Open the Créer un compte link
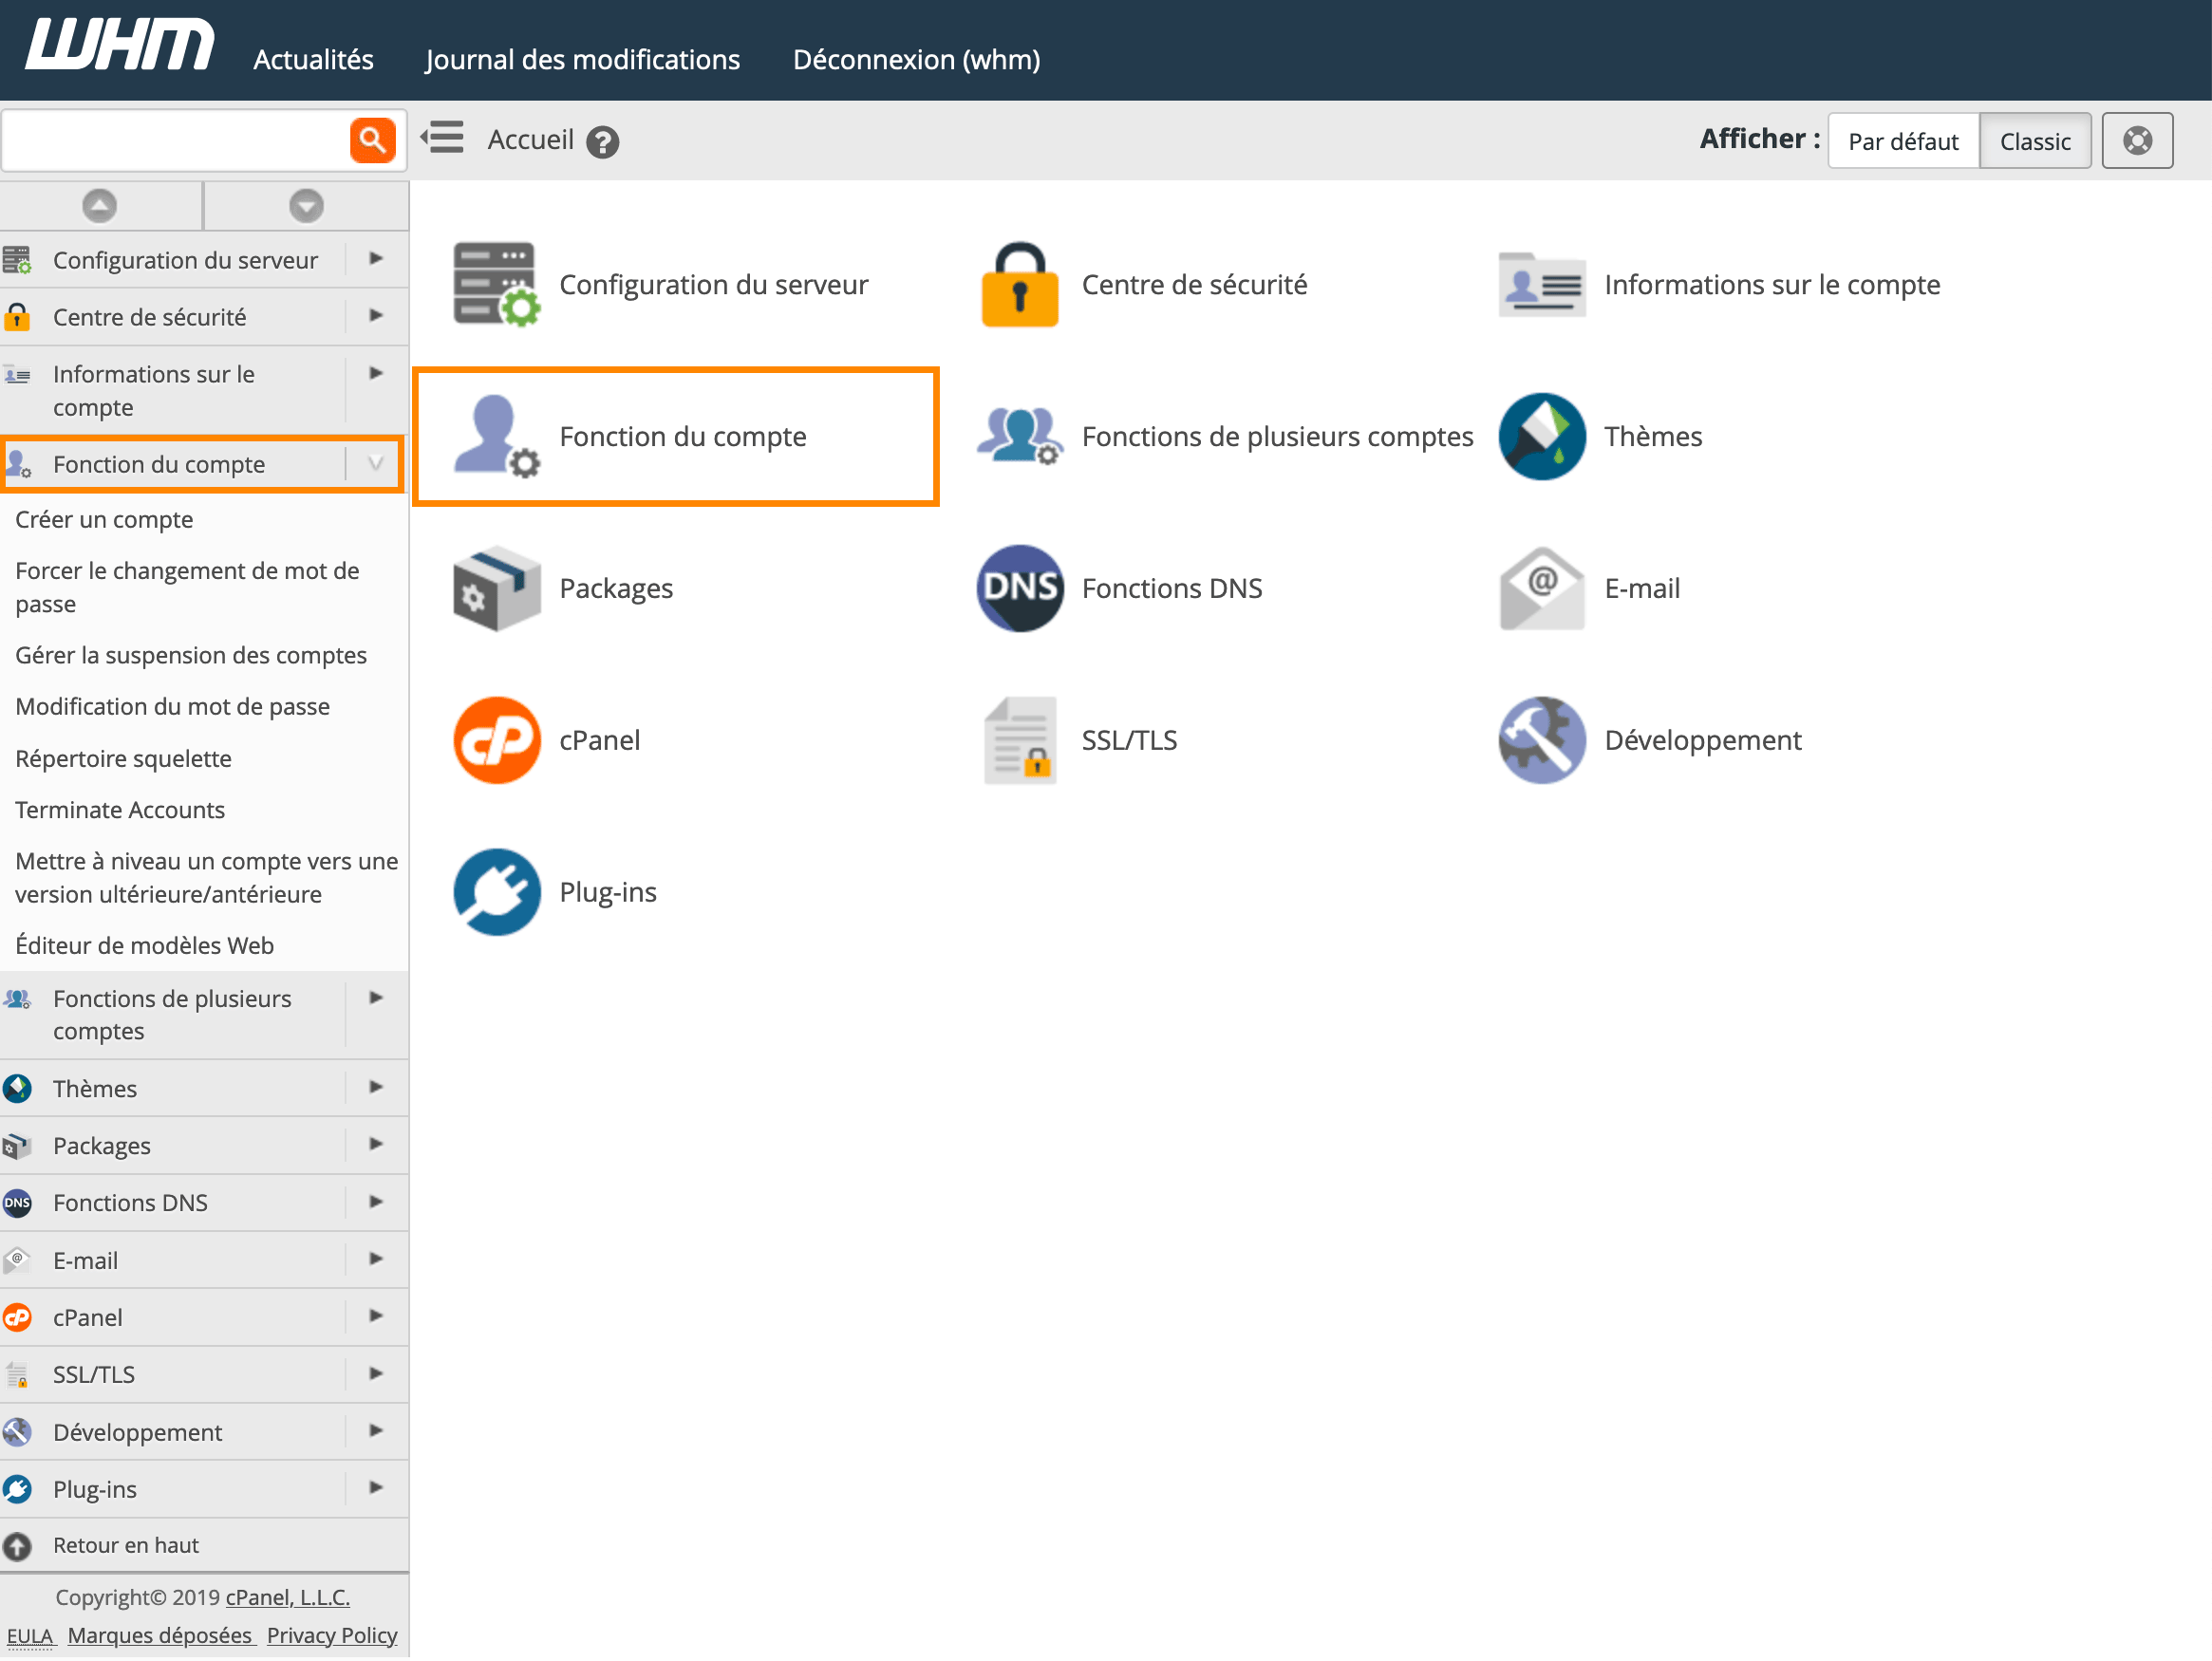The width and height of the screenshot is (2212, 1661). pyautogui.click(x=104, y=520)
